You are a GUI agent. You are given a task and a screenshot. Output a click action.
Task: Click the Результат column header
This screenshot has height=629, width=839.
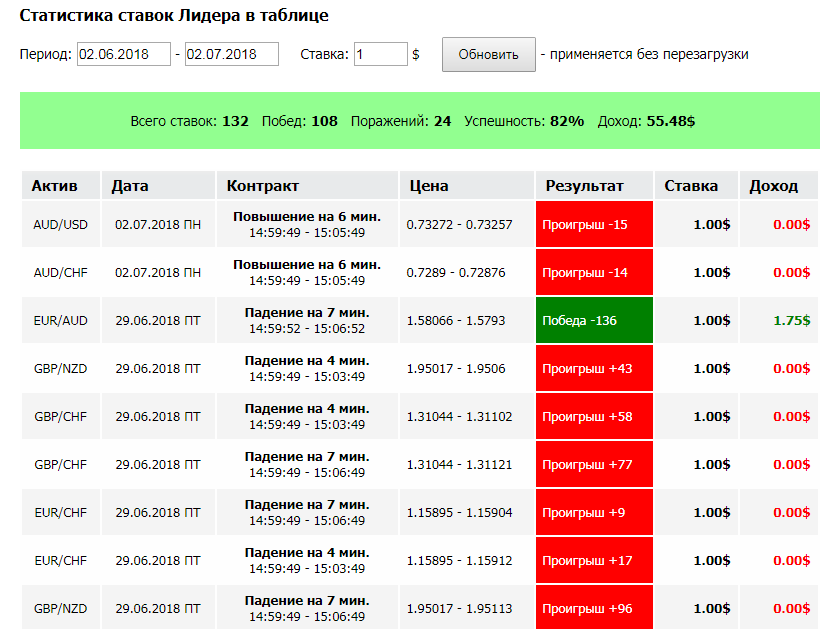click(594, 186)
